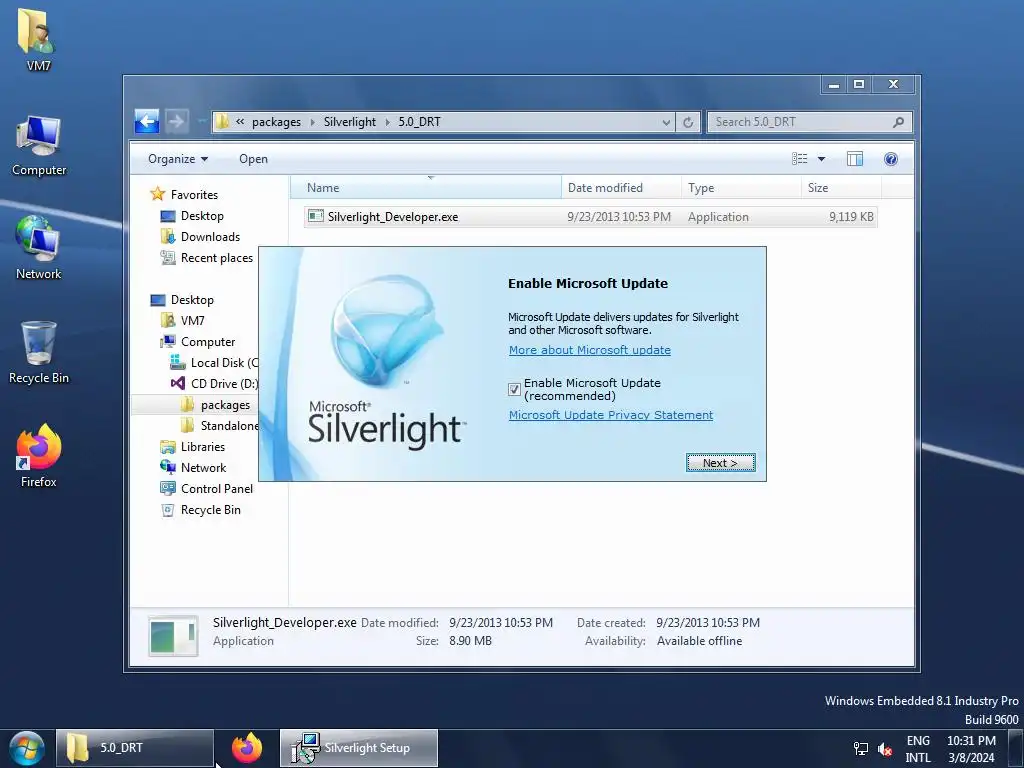Open More about Microsoft update link
Screen dimensions: 1024x768
pyautogui.click(x=589, y=350)
